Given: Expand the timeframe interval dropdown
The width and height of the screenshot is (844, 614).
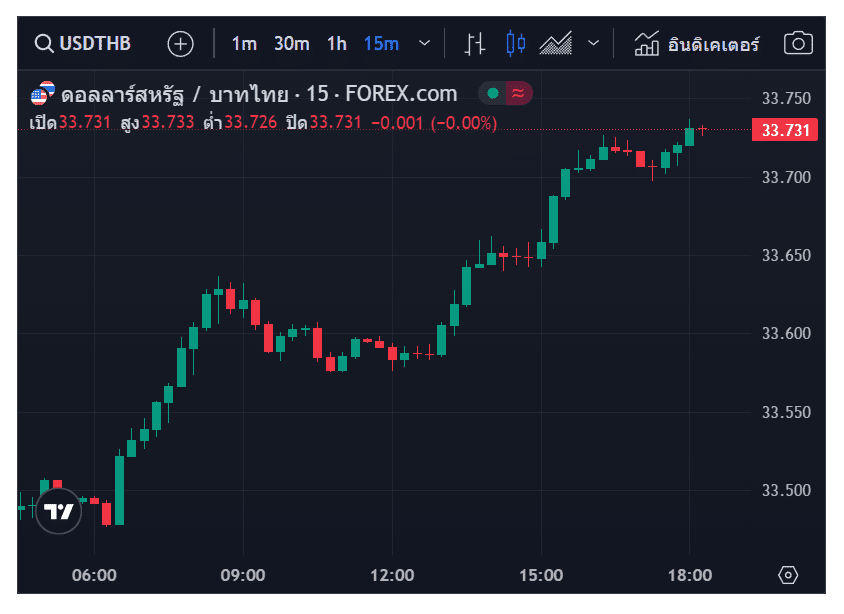Looking at the screenshot, I should coord(424,44).
